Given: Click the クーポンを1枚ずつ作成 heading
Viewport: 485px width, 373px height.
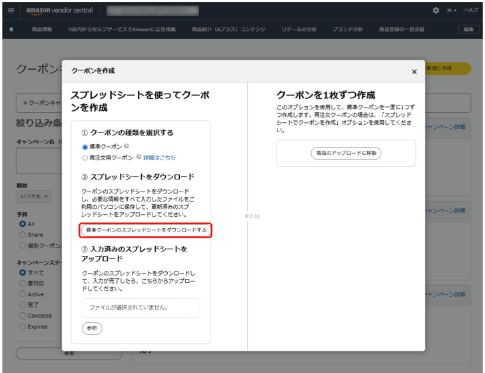Looking at the screenshot, I should pyautogui.click(x=326, y=95).
